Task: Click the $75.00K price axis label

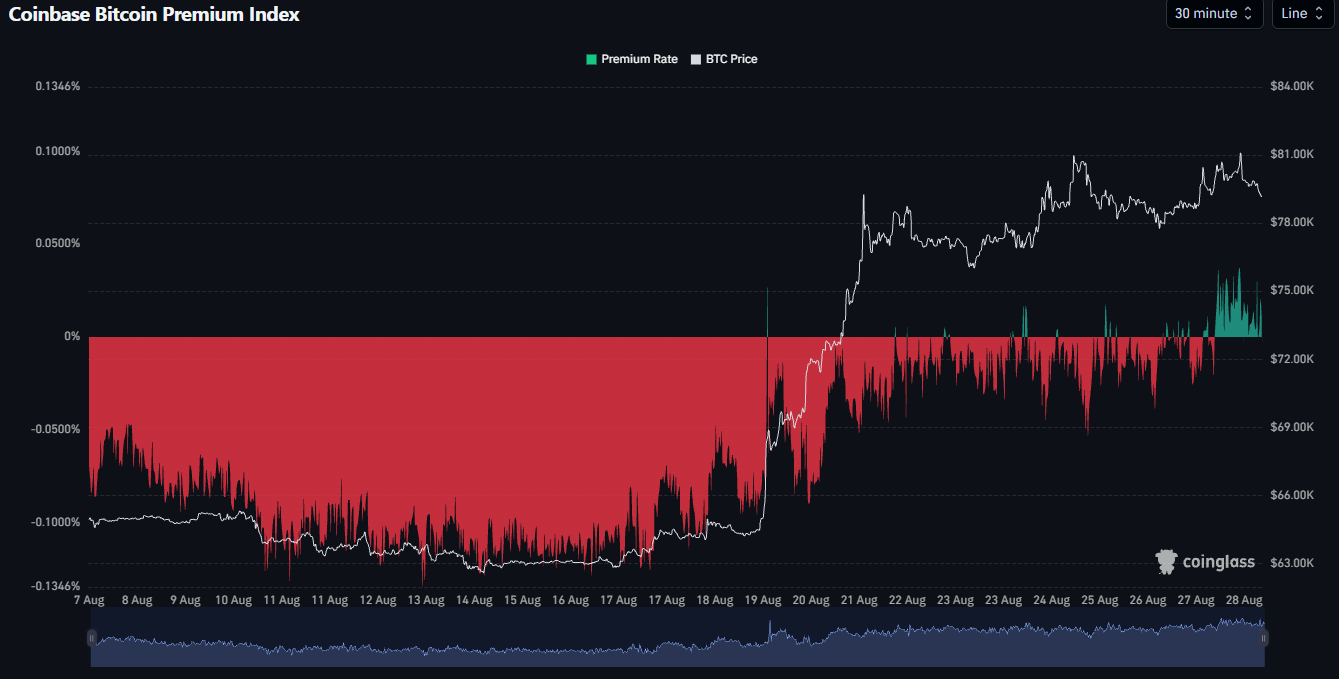Action: tap(1290, 290)
